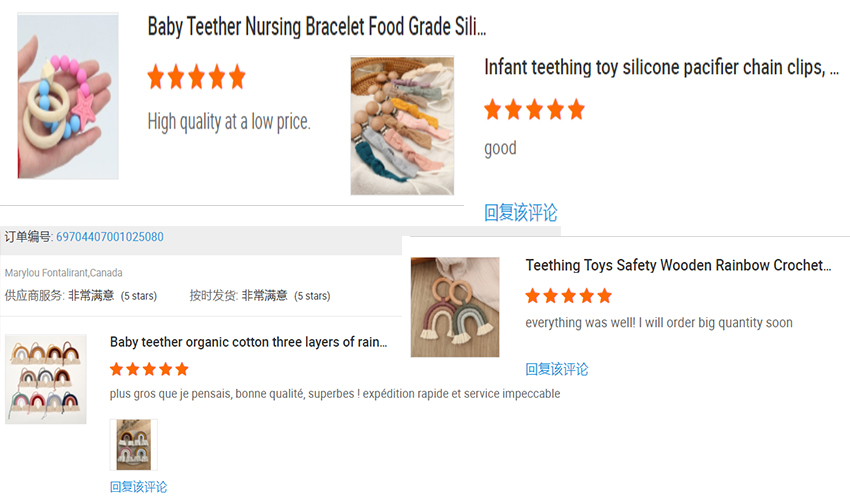Click star rating of organic cotton teether review

[149, 369]
